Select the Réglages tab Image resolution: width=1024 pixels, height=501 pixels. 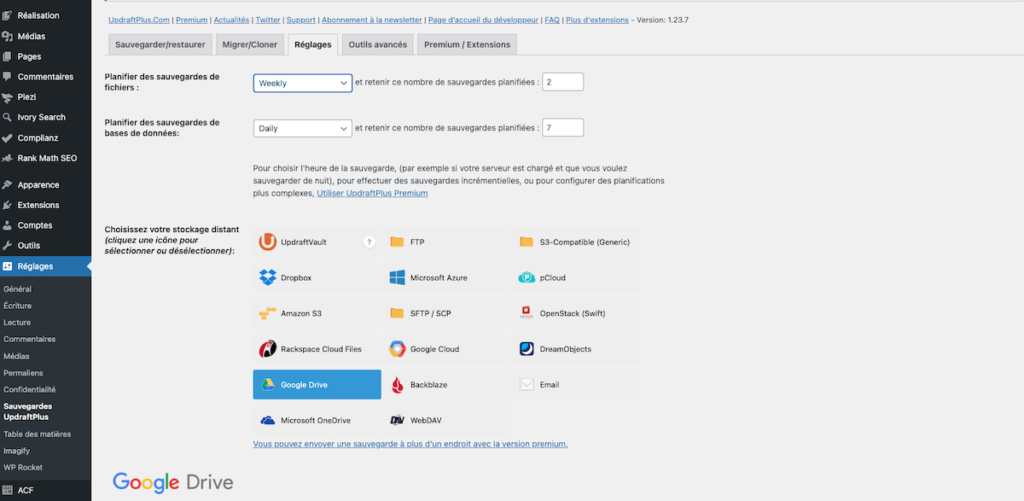pyautogui.click(x=313, y=45)
